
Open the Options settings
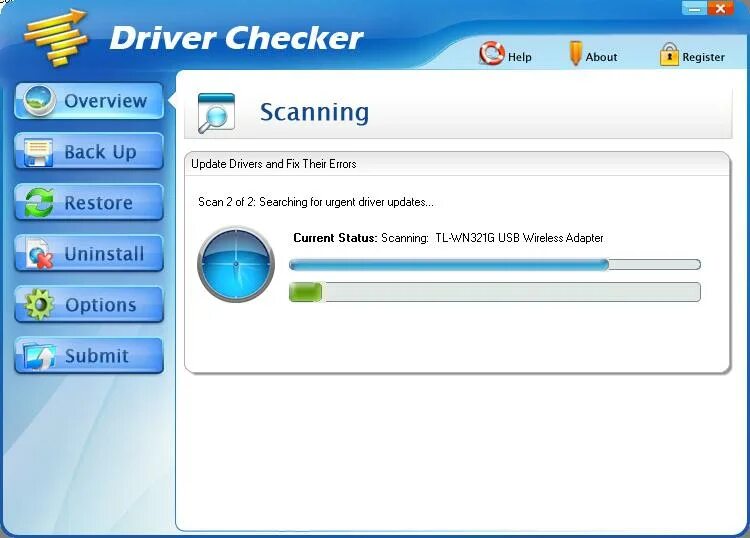[x=89, y=305]
